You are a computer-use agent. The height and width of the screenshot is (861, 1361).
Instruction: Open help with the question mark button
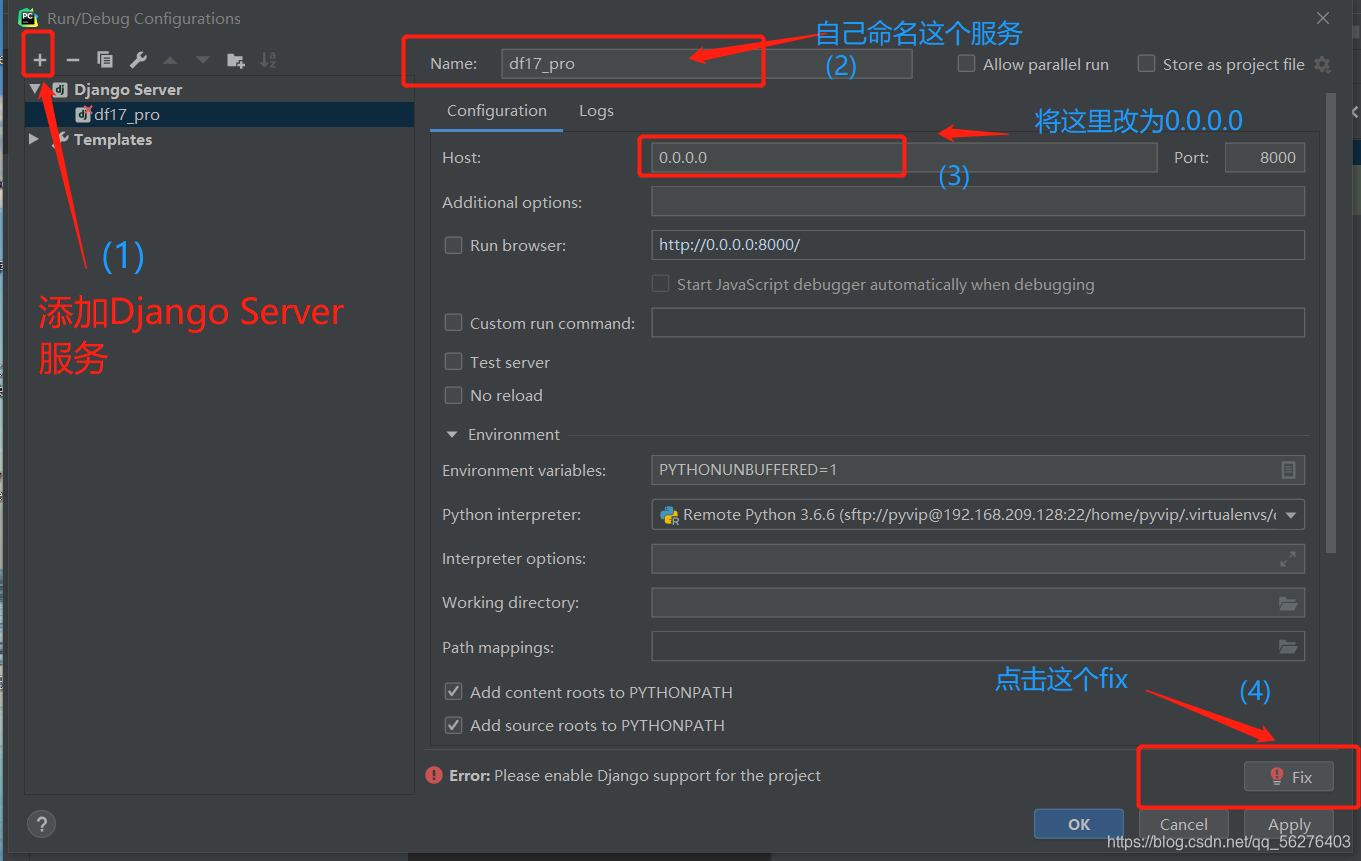41,824
